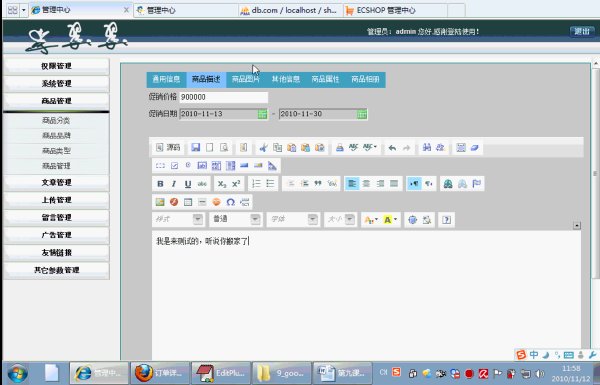Toggle underline formatting
This screenshot has height=385, width=600.
tap(188, 184)
